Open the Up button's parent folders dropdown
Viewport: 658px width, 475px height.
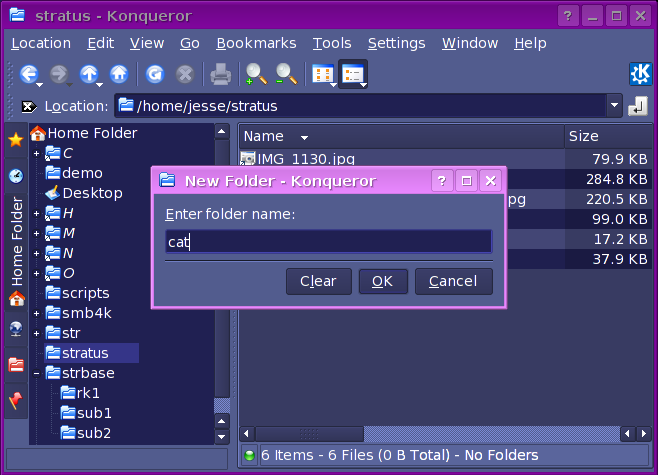tap(100, 85)
